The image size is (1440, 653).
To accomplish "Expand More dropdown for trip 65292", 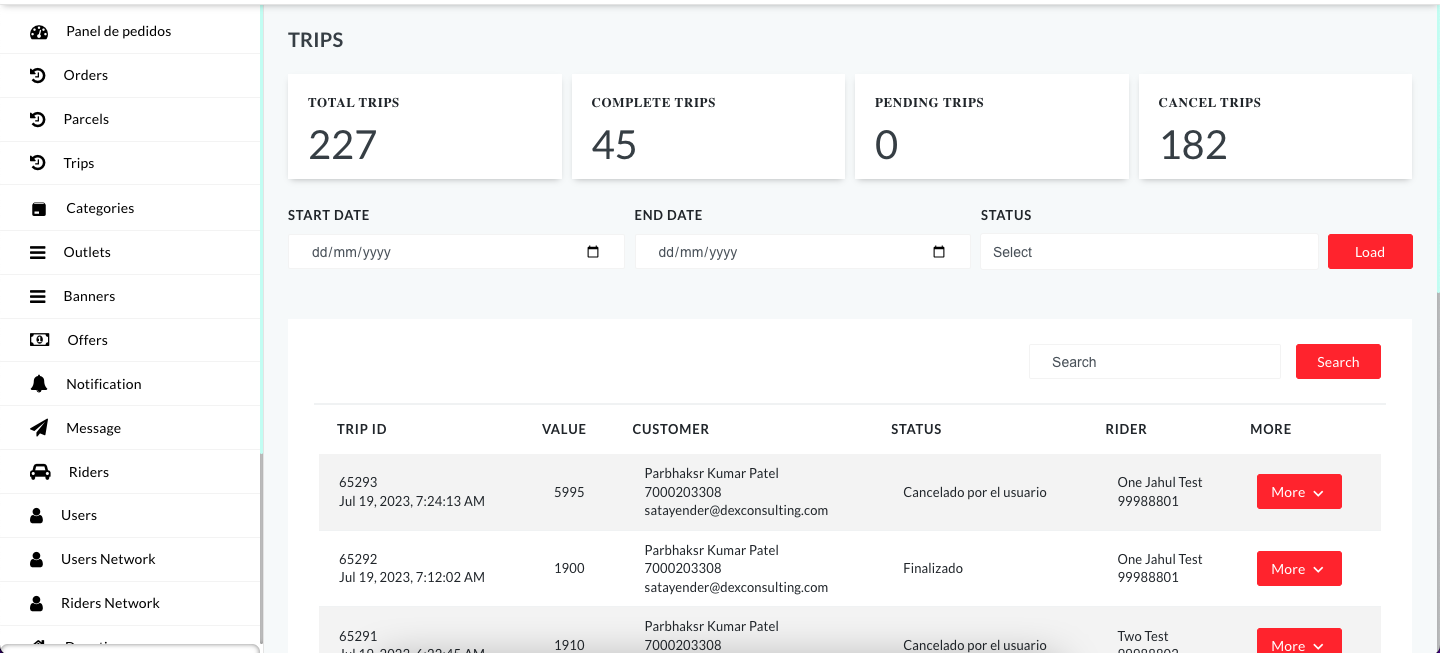I will tap(1298, 569).
